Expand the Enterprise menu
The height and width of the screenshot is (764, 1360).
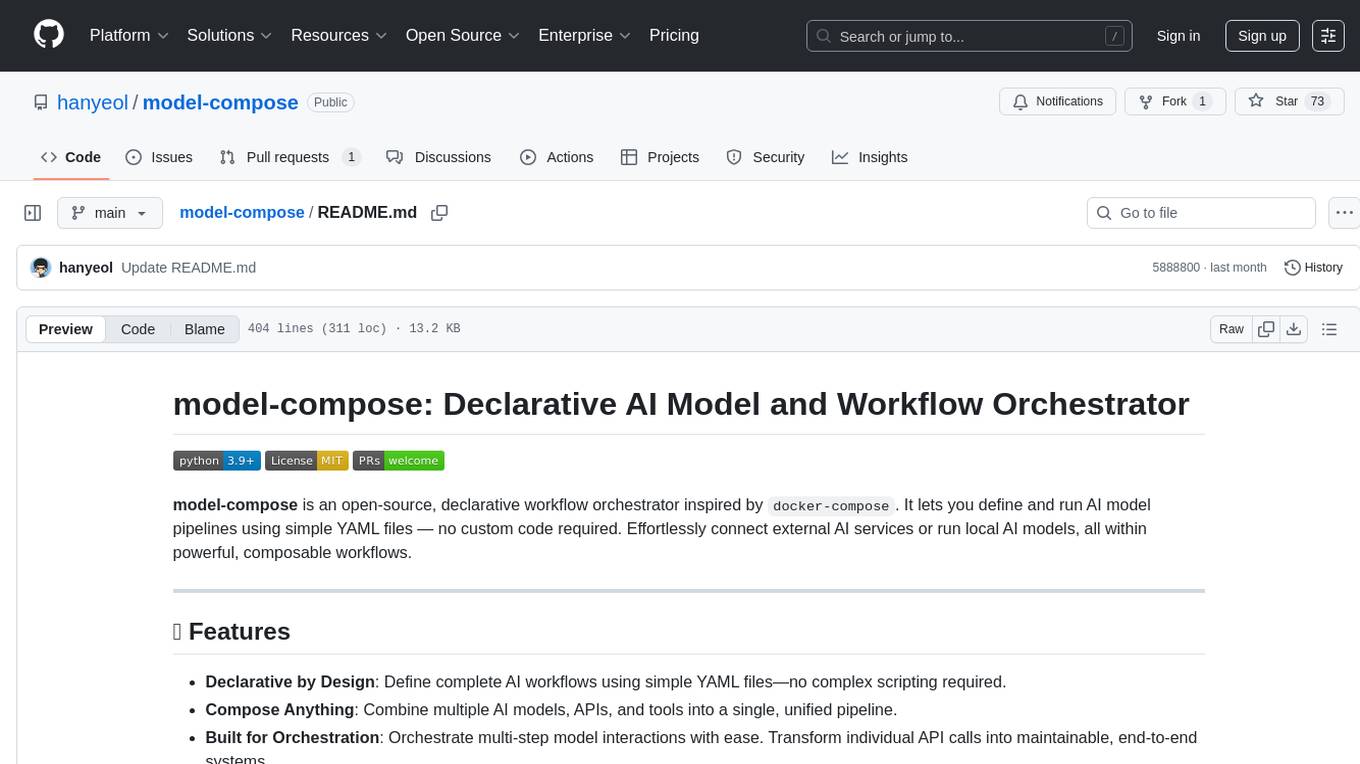pyautogui.click(x=585, y=35)
